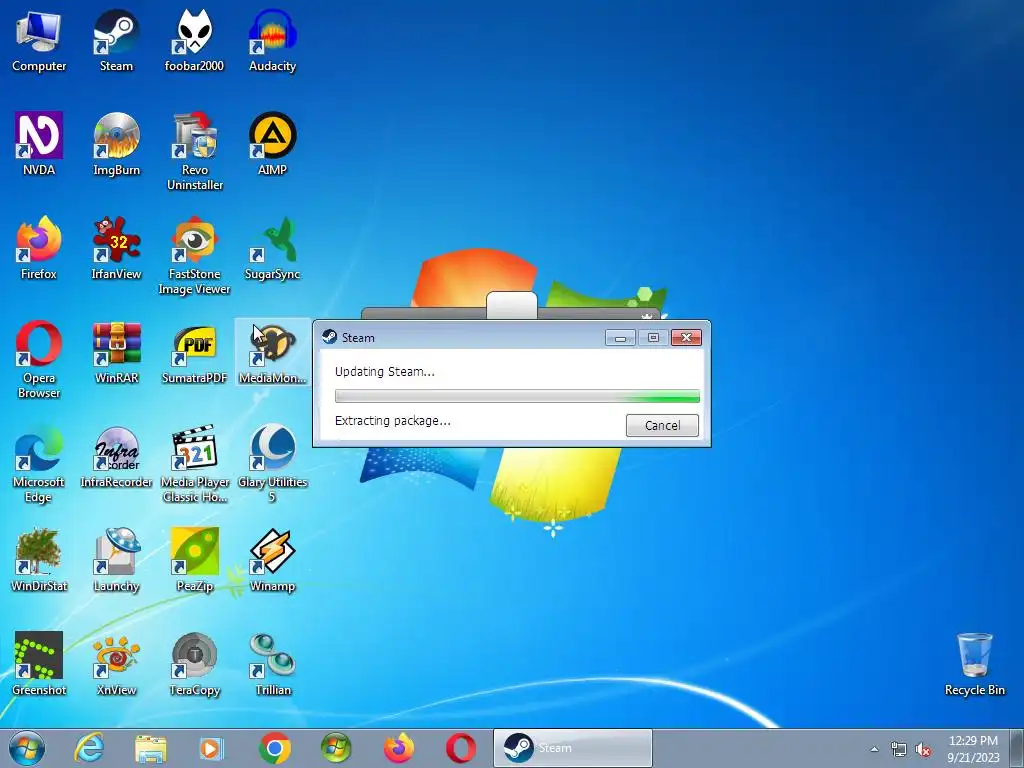Select the IrfanView desktop shortcut
This screenshot has width=1024, height=768.
pos(116,248)
